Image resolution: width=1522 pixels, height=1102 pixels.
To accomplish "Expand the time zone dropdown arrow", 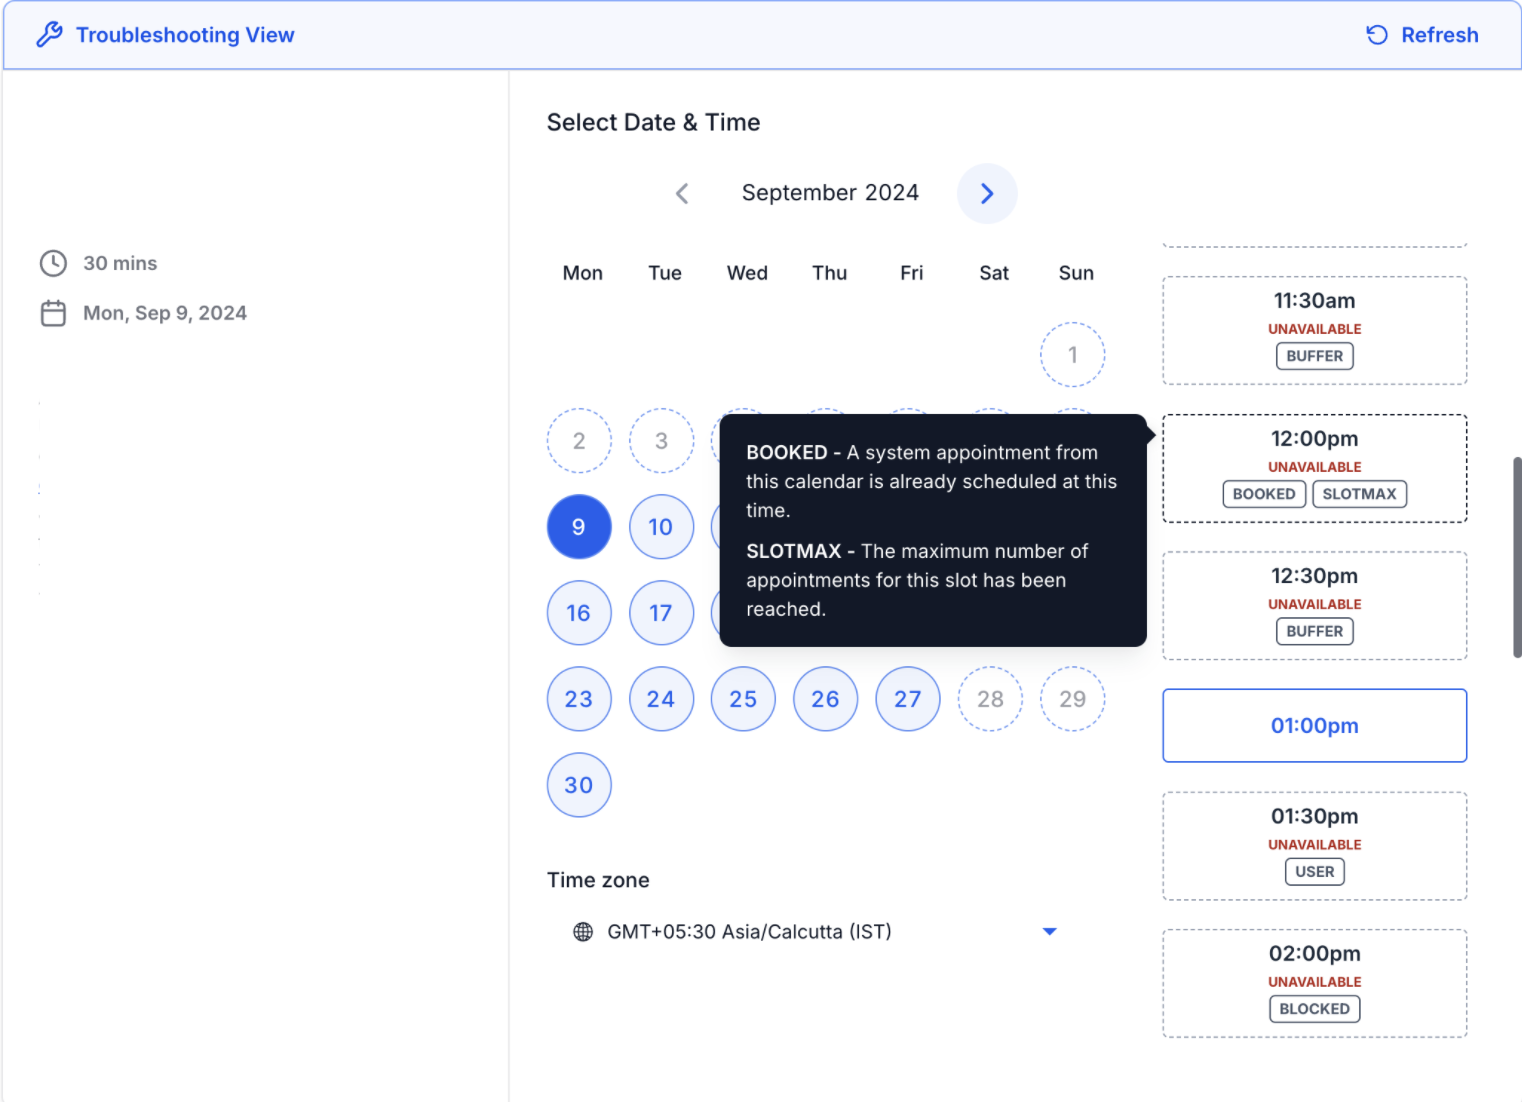I will point(1049,932).
